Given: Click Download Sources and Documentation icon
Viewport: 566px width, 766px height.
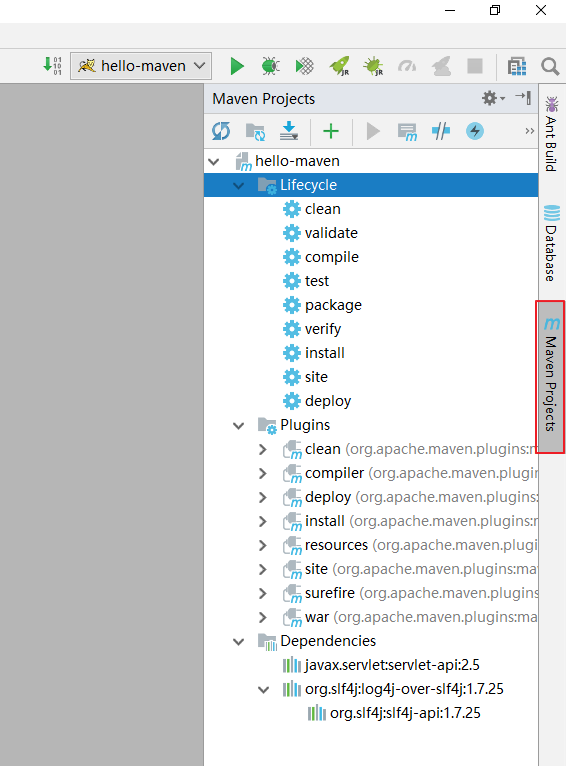Looking at the screenshot, I should (x=289, y=131).
